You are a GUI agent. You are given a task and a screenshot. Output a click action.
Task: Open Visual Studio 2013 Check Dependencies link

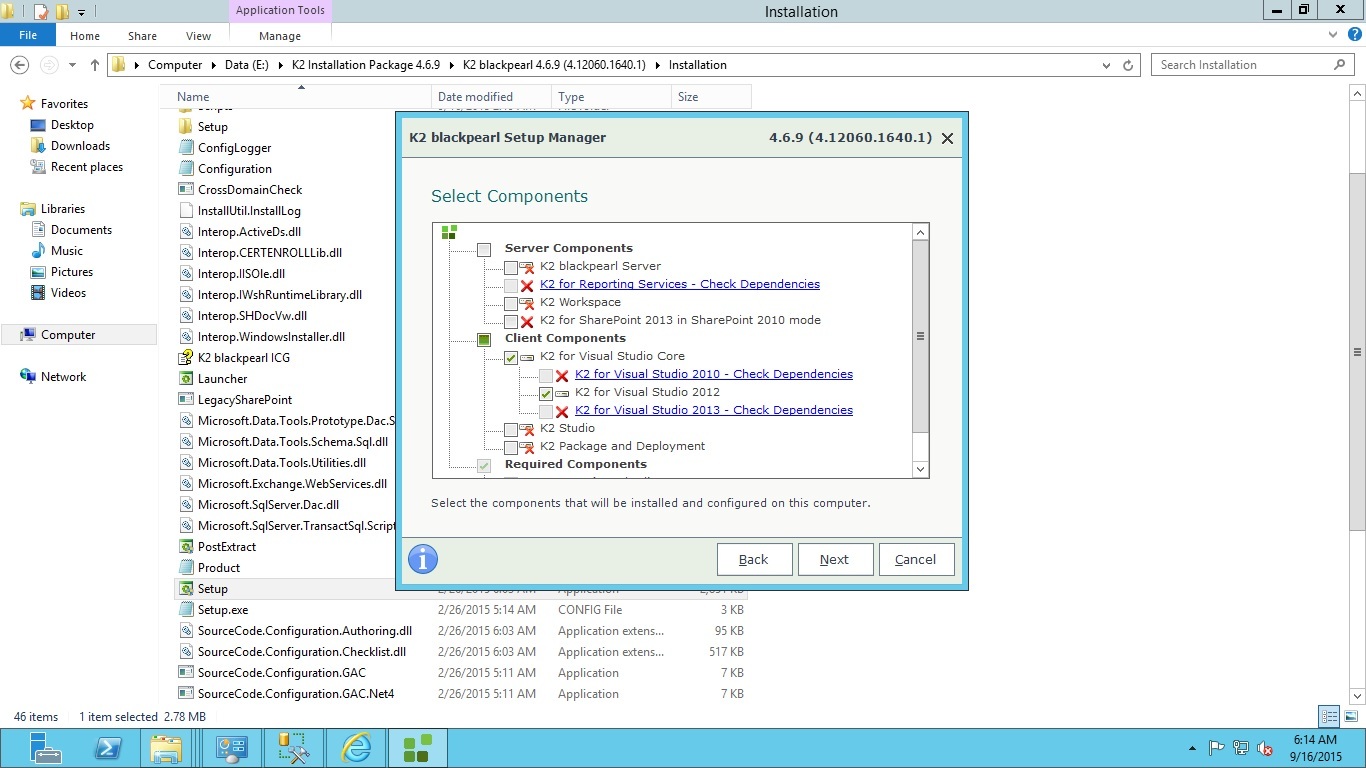[714, 410]
